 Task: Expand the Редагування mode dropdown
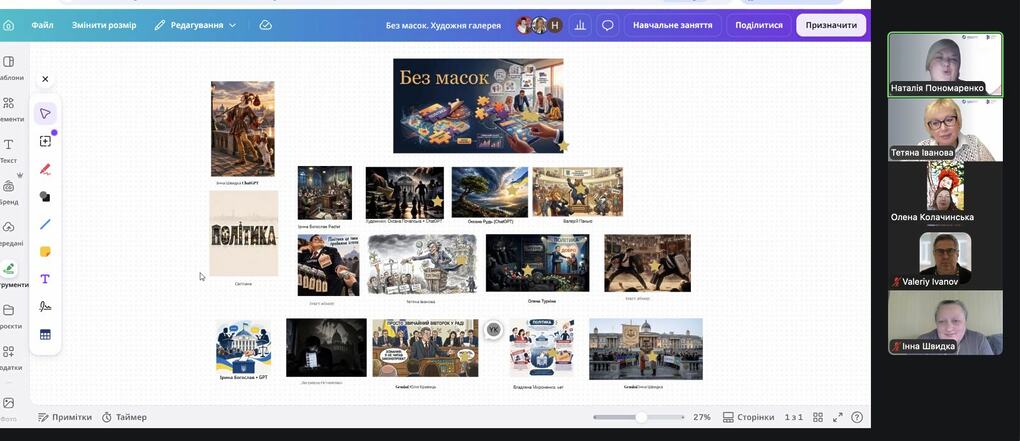coord(195,25)
